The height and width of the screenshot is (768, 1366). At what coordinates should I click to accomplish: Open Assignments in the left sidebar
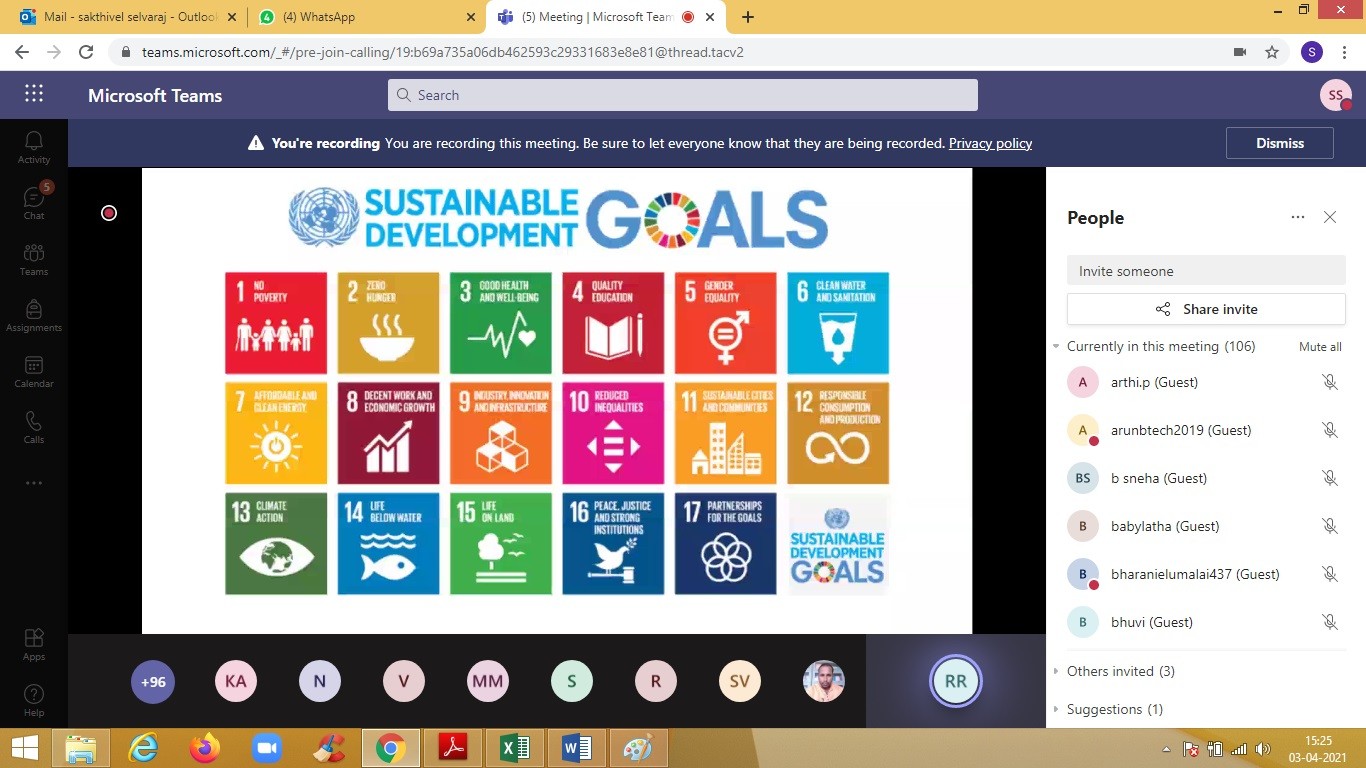tap(34, 314)
